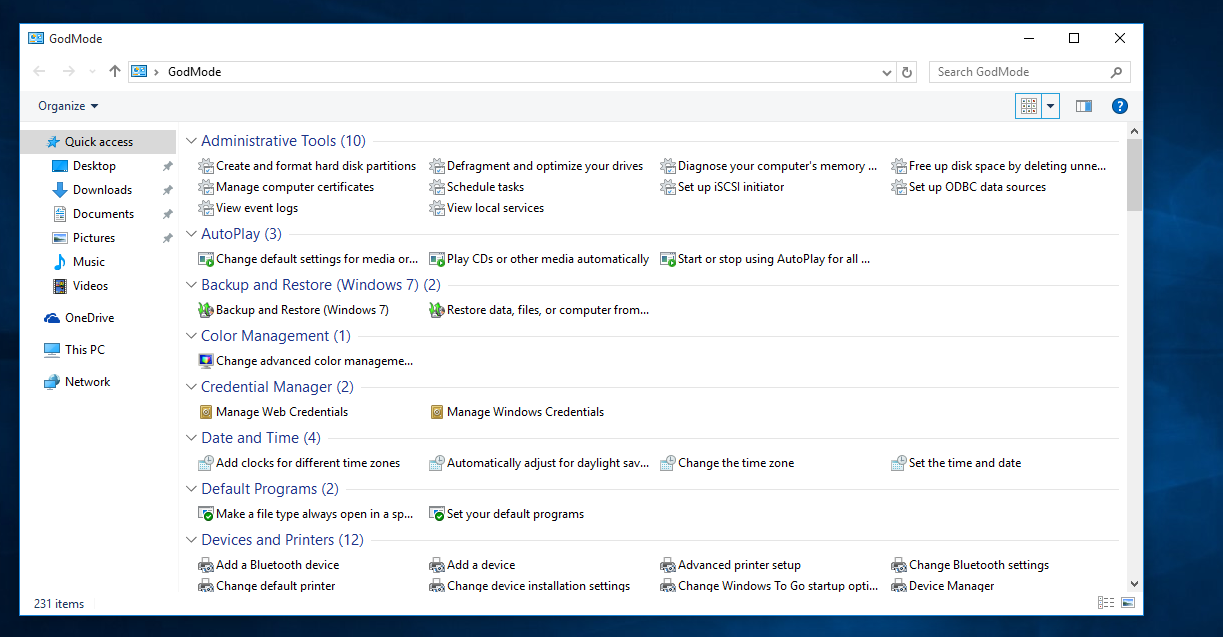This screenshot has width=1223, height=637.
Task: Click the icon of Change advanced color management
Action: click(206, 361)
